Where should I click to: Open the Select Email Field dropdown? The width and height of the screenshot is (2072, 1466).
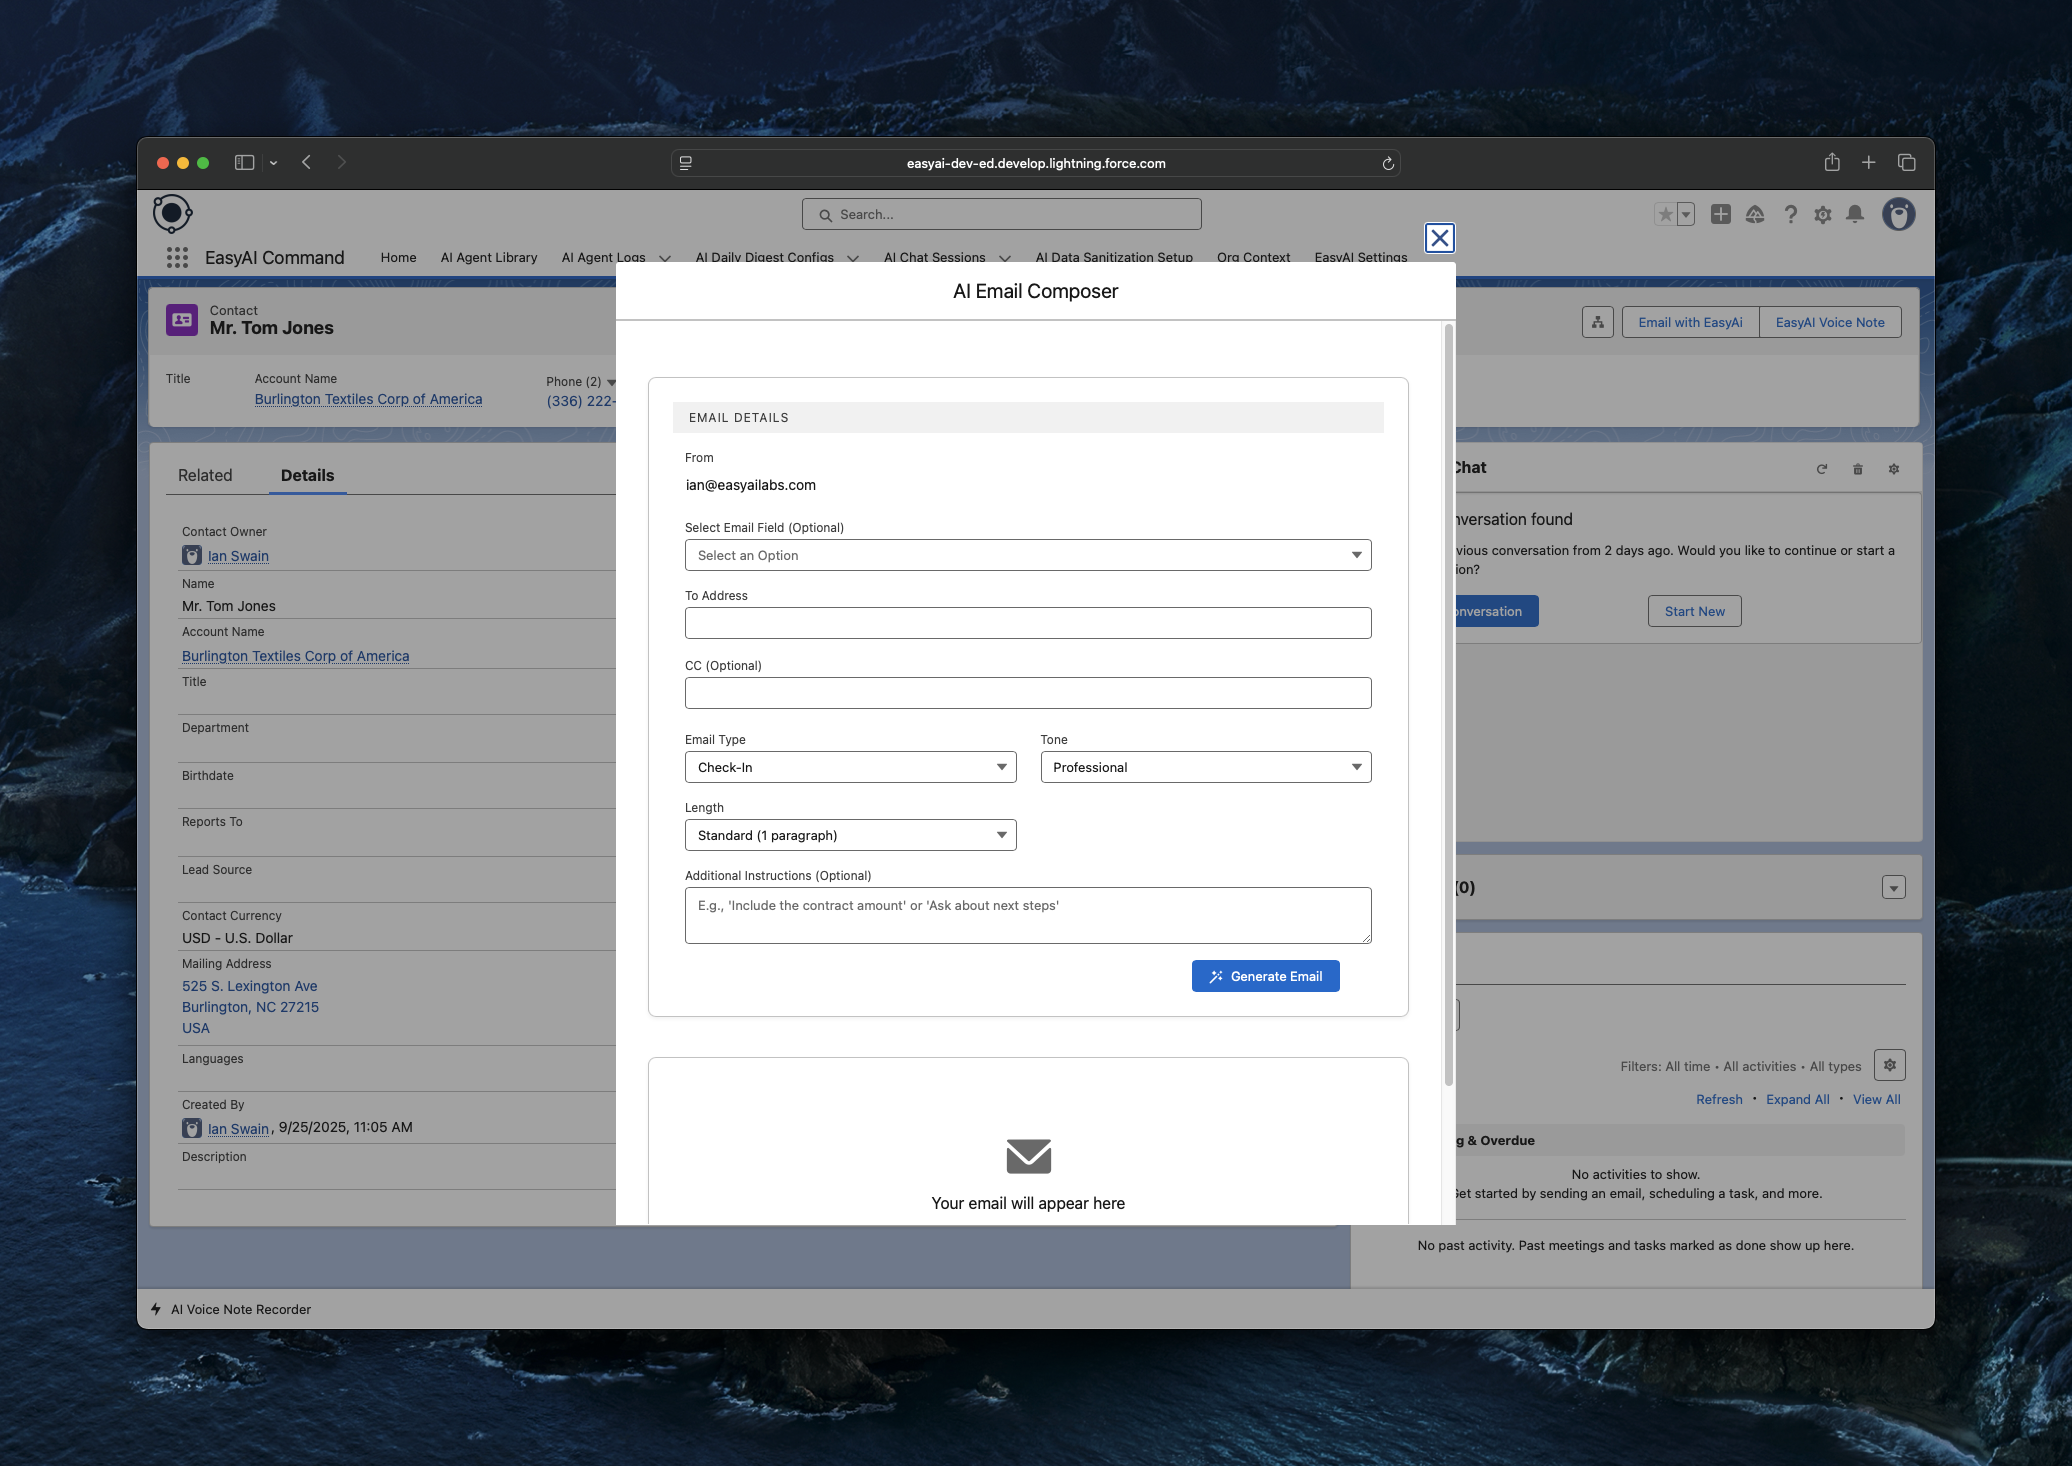tap(1027, 555)
